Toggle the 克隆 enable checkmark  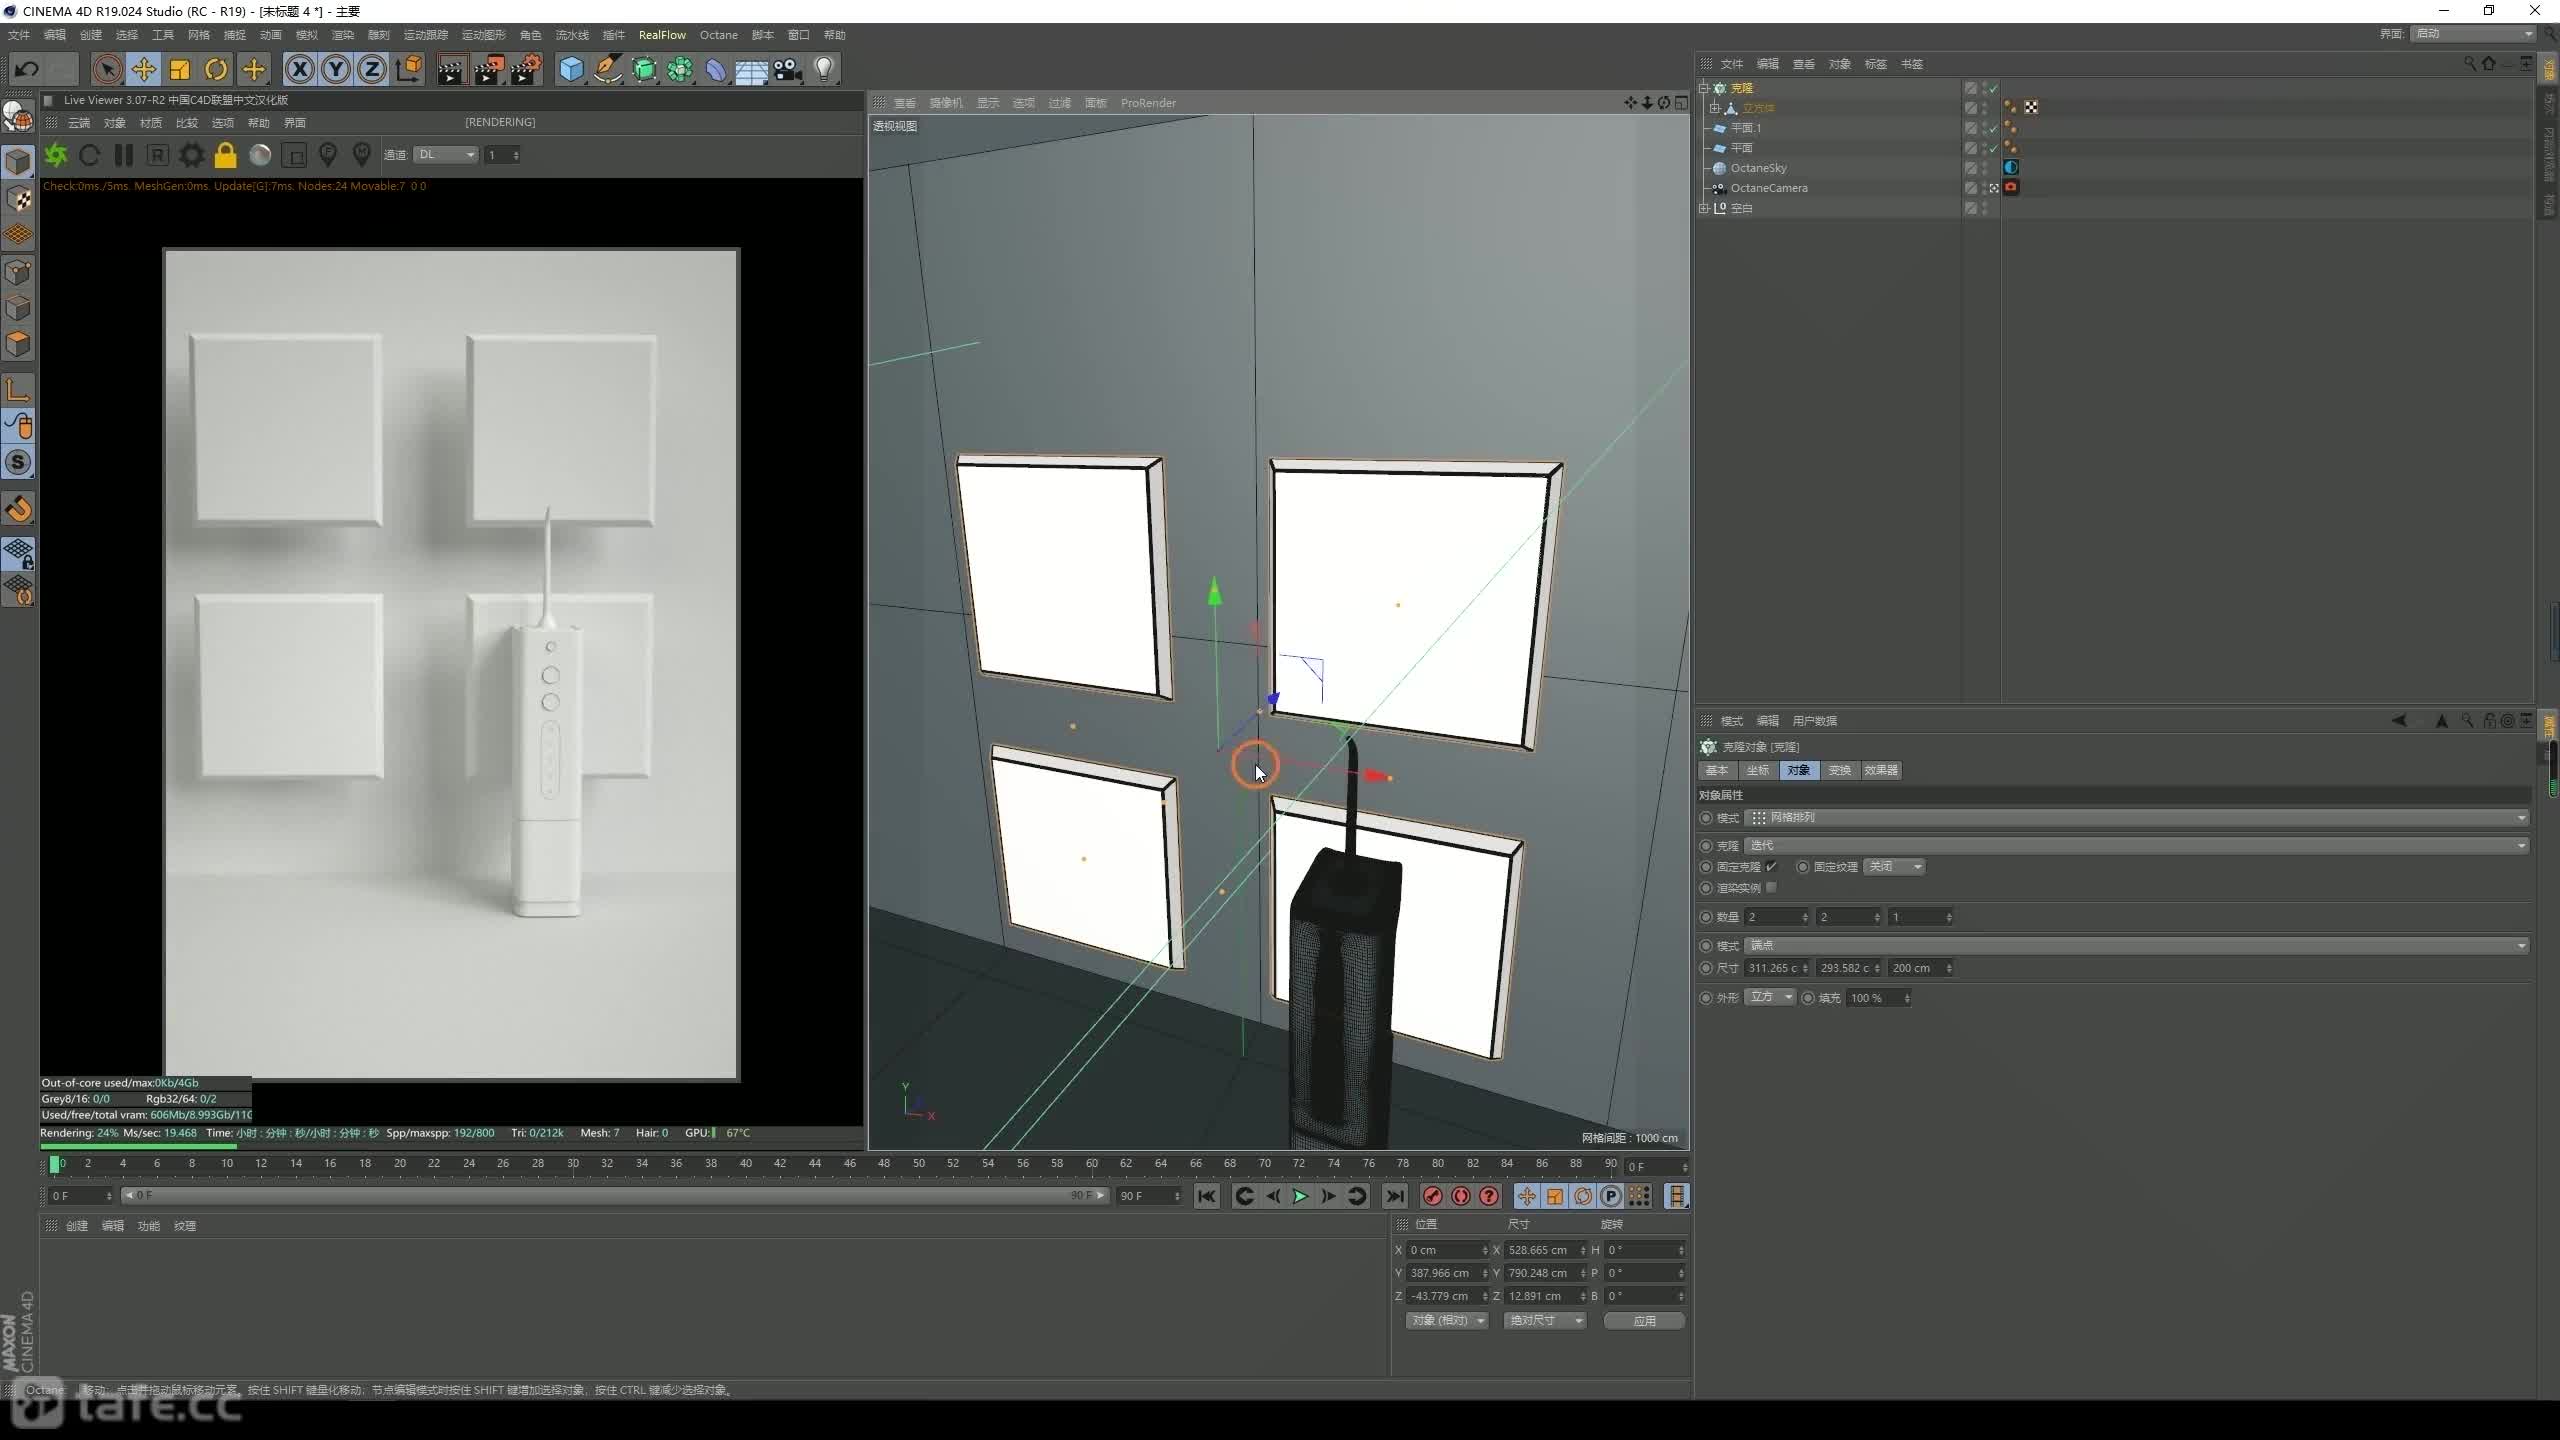[x=1993, y=88]
